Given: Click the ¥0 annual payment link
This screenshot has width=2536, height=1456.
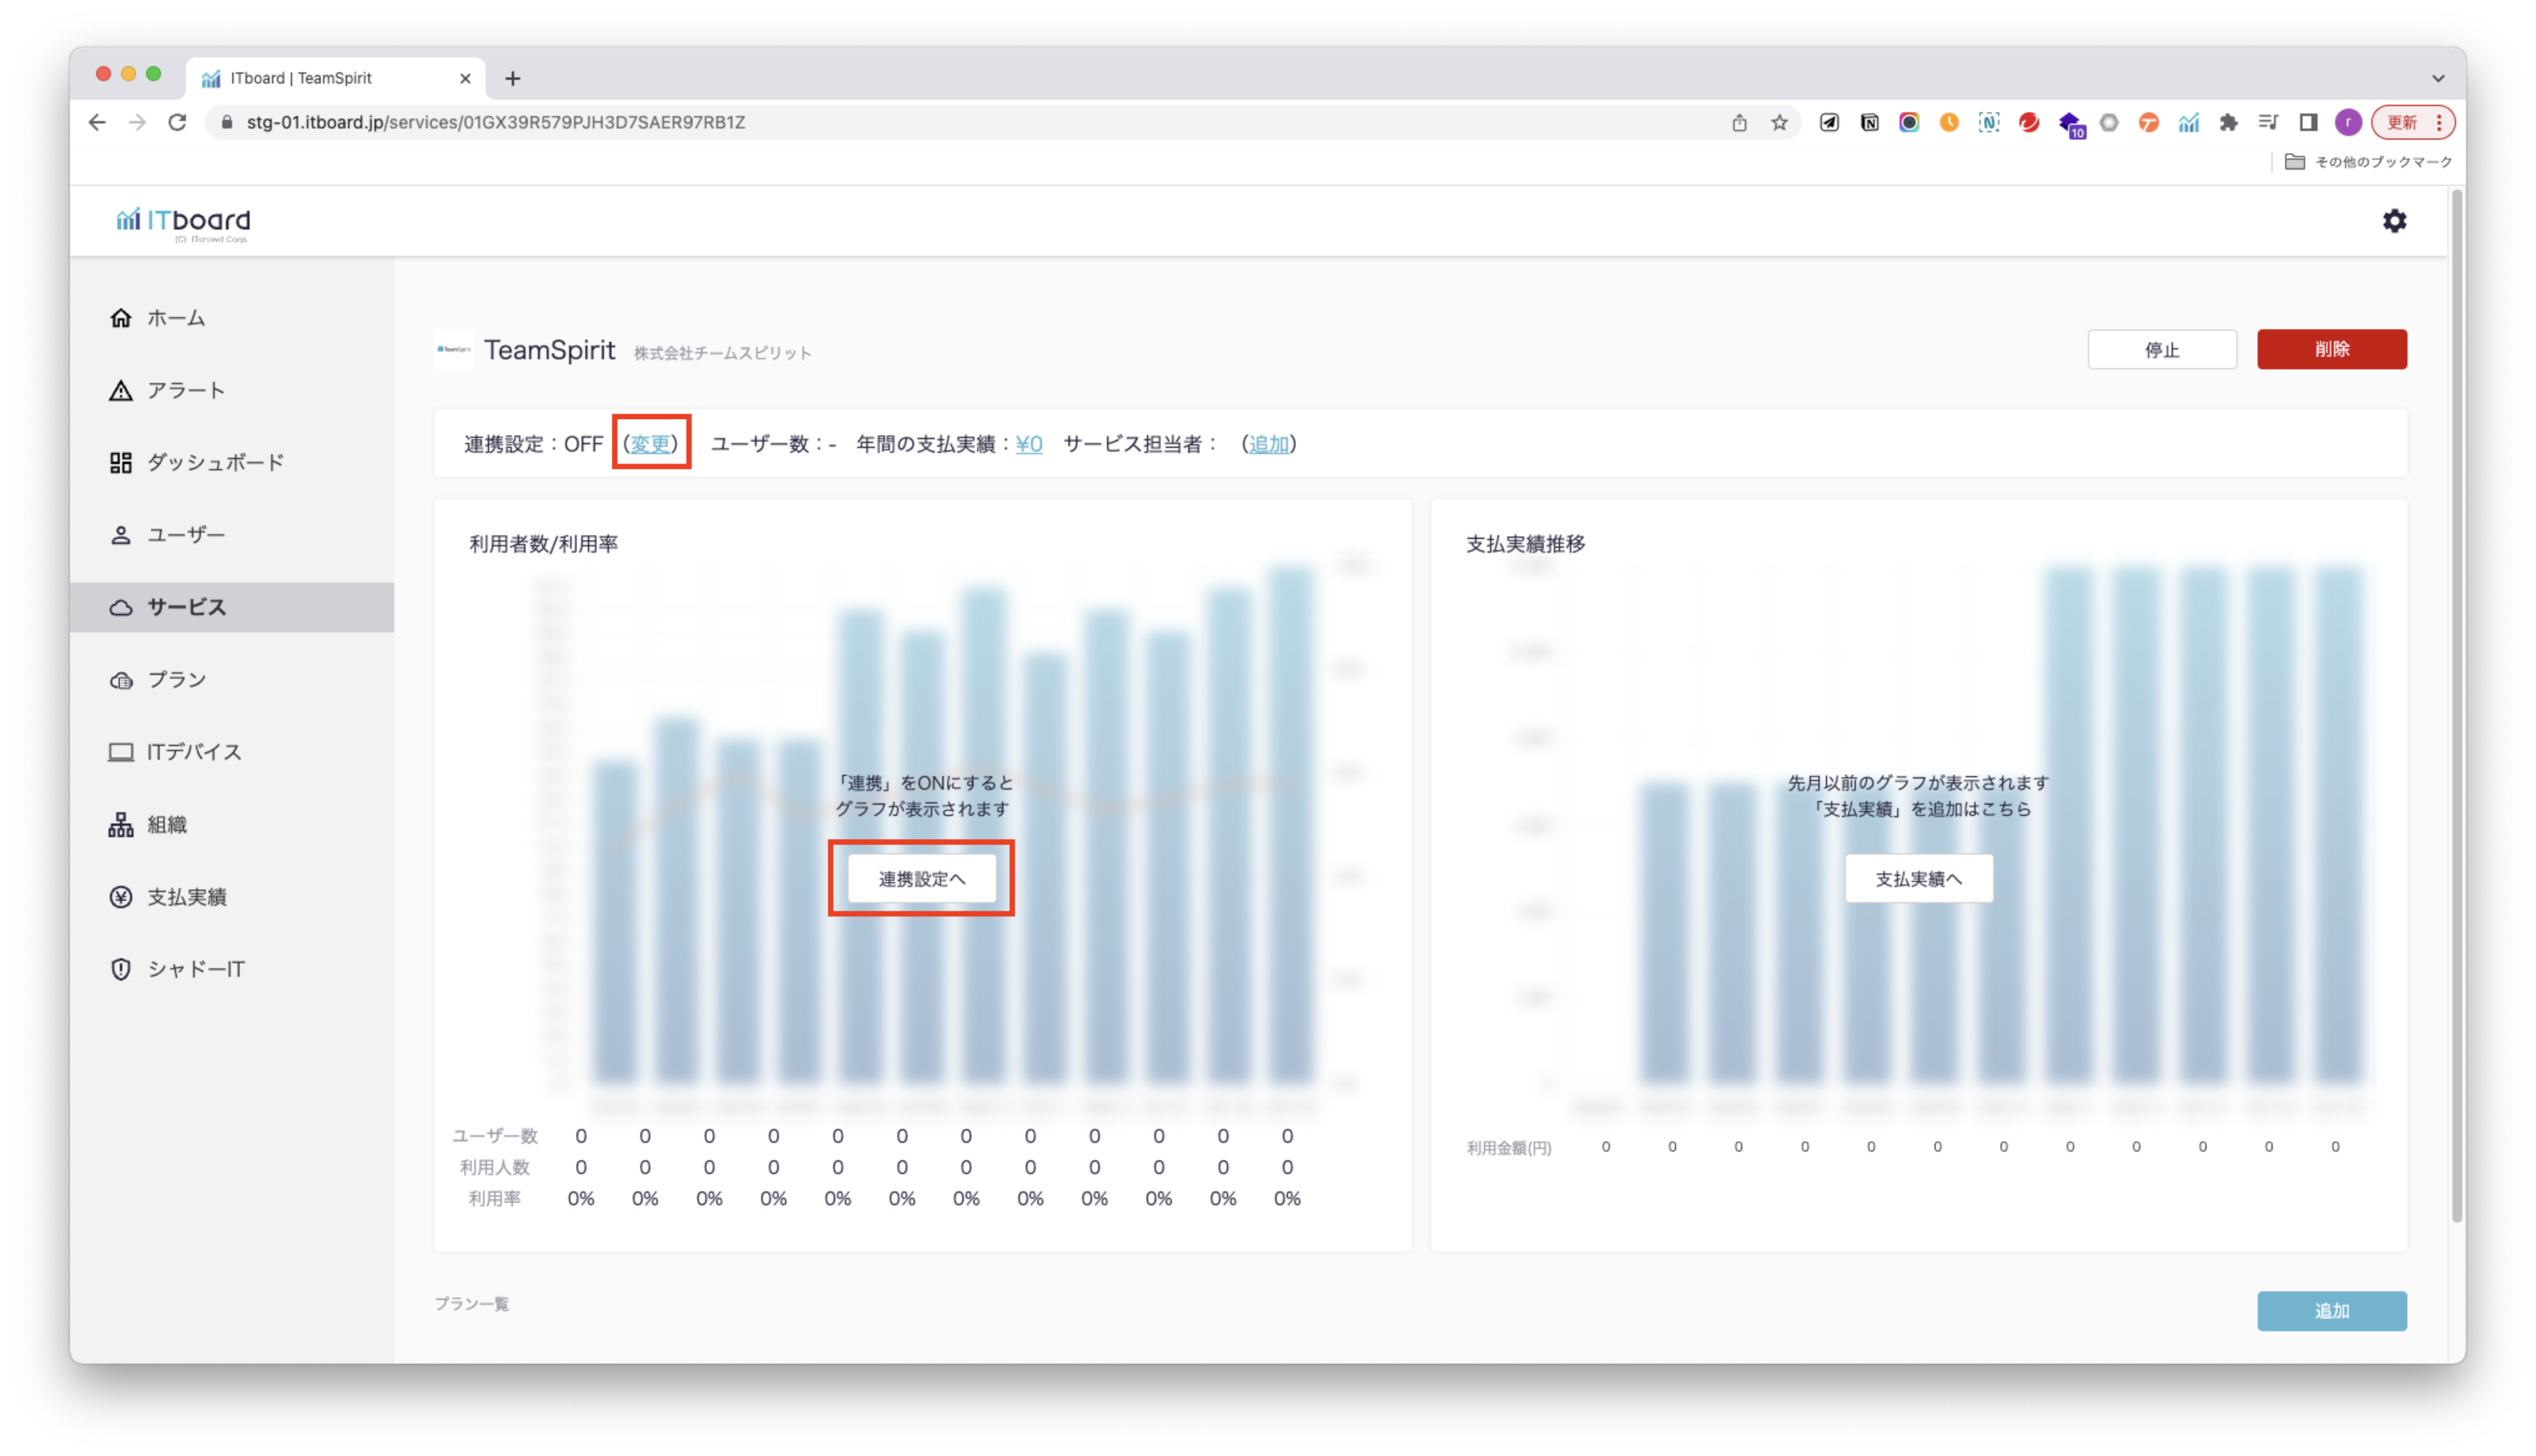Looking at the screenshot, I should click(x=1028, y=444).
